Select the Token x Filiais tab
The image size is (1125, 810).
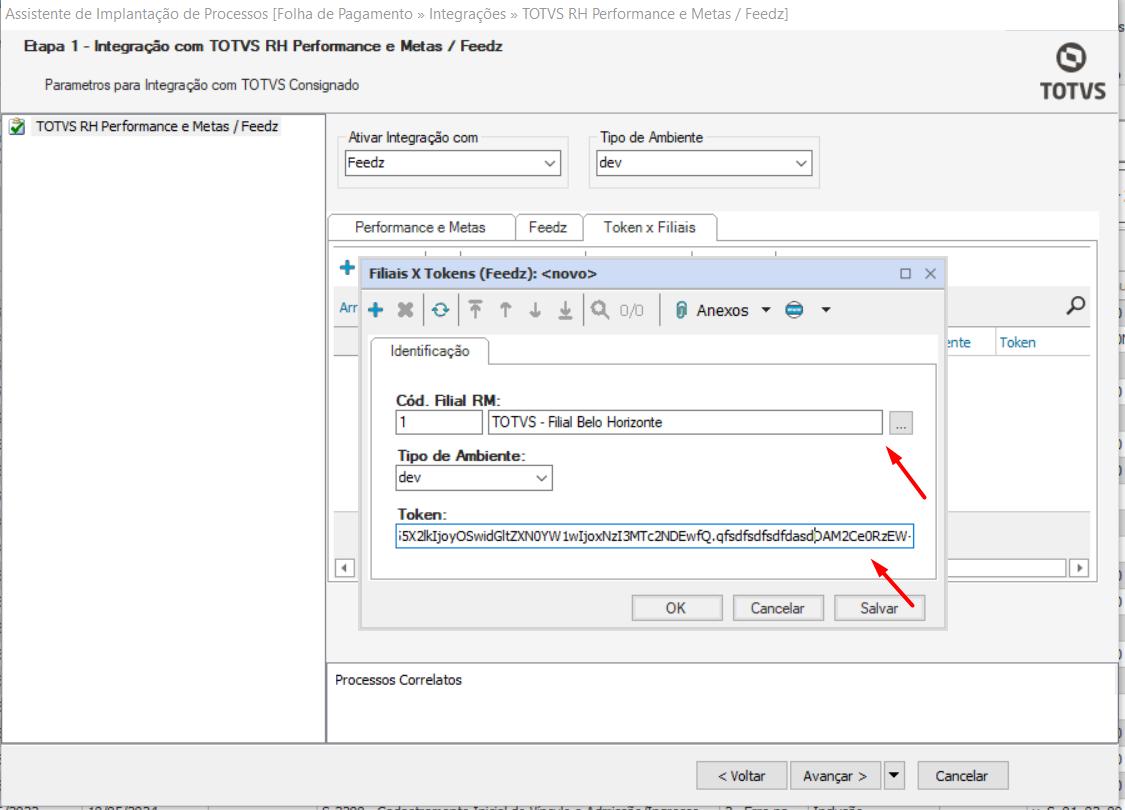pos(649,227)
